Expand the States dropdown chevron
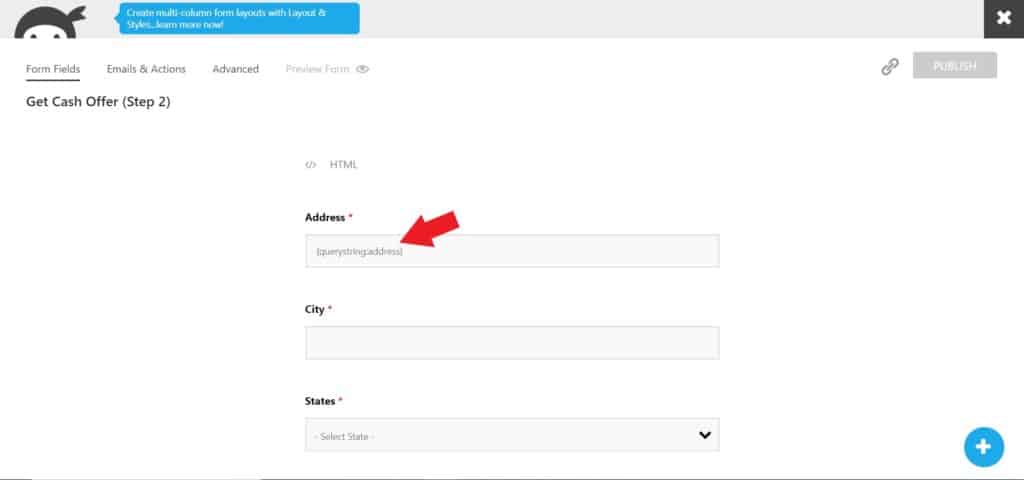1024x480 pixels. point(705,435)
